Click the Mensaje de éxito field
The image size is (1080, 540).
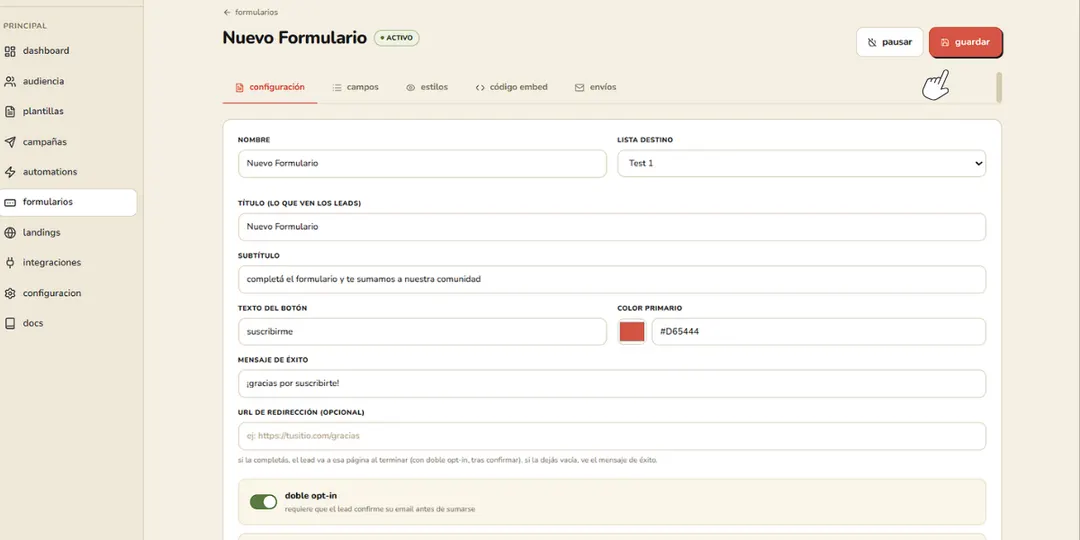[x=612, y=384]
